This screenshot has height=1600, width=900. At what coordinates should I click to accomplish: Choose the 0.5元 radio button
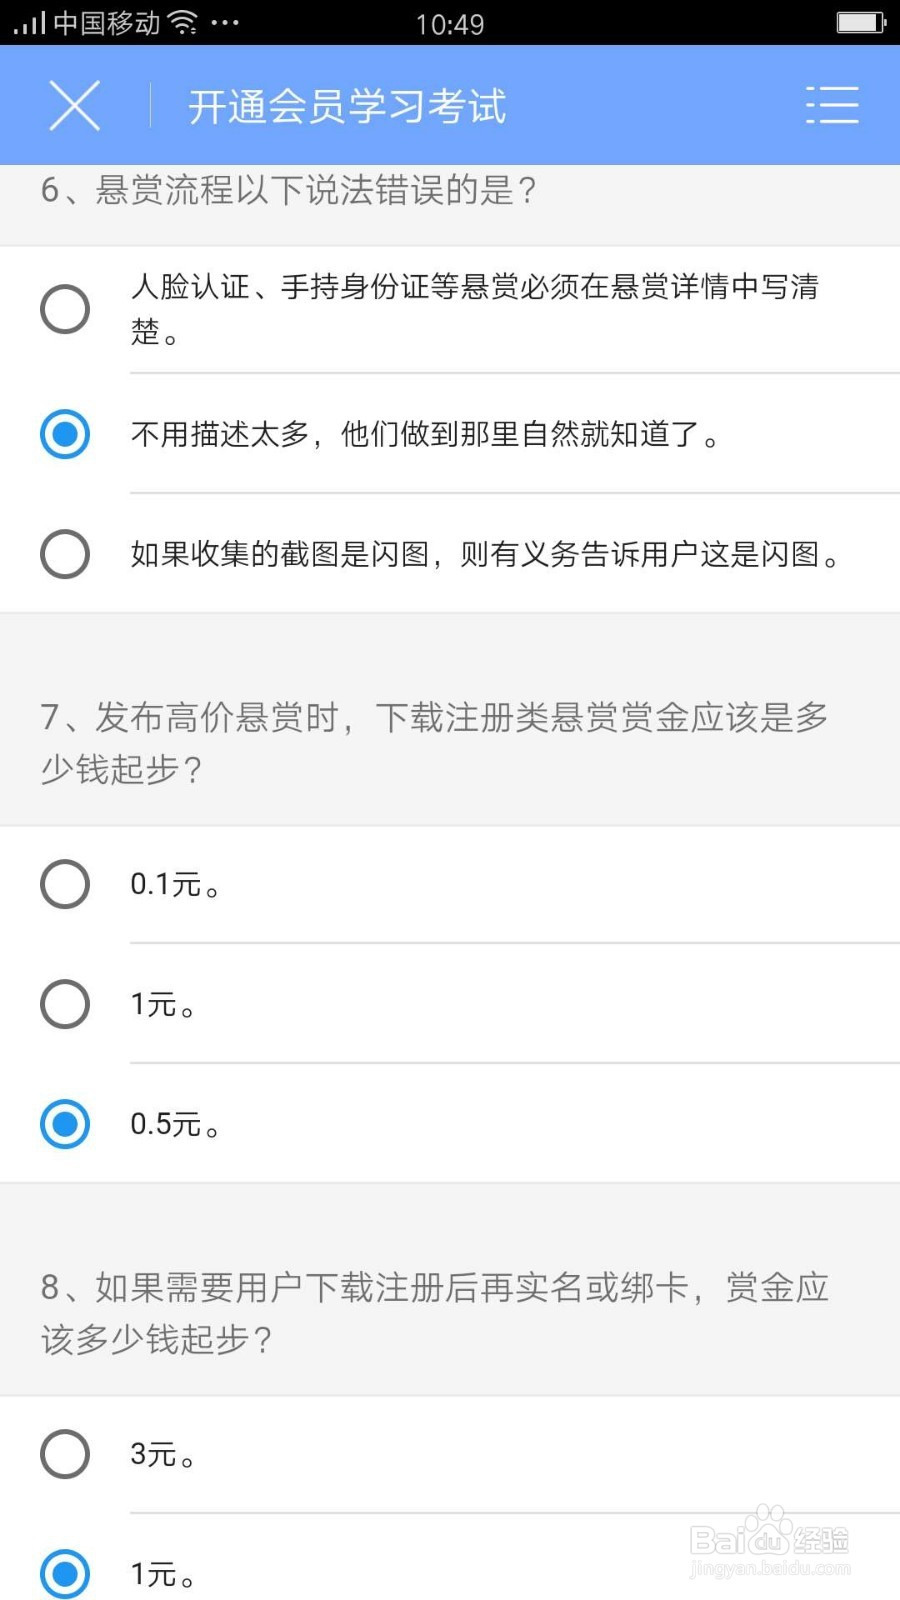coord(65,1124)
